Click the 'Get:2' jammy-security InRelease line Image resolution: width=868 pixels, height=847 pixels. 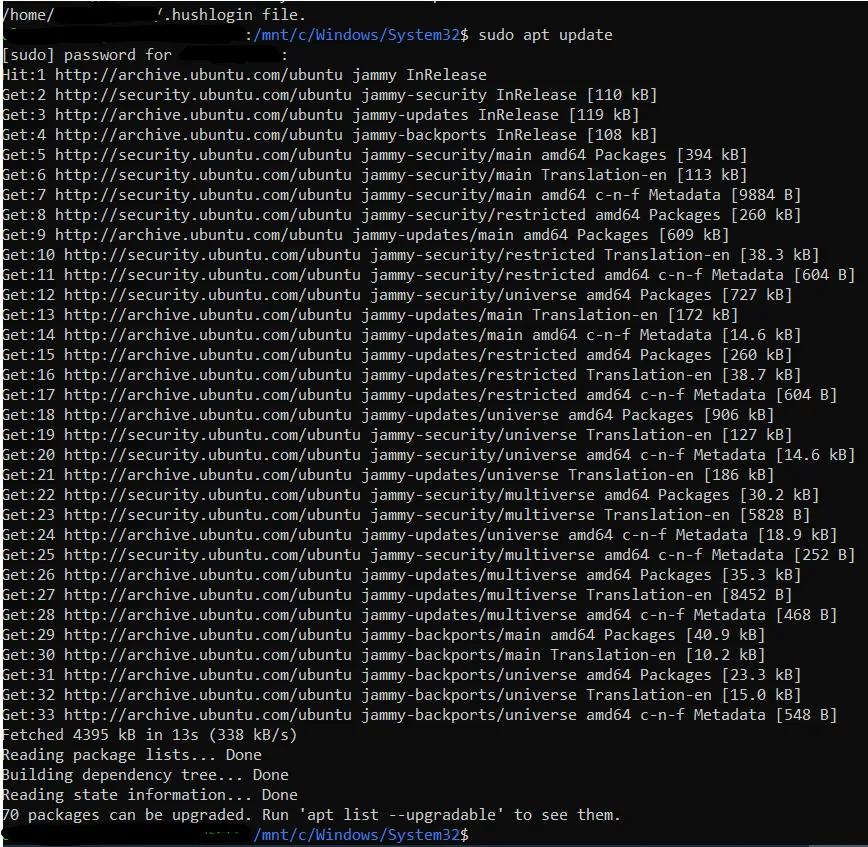[329, 95]
